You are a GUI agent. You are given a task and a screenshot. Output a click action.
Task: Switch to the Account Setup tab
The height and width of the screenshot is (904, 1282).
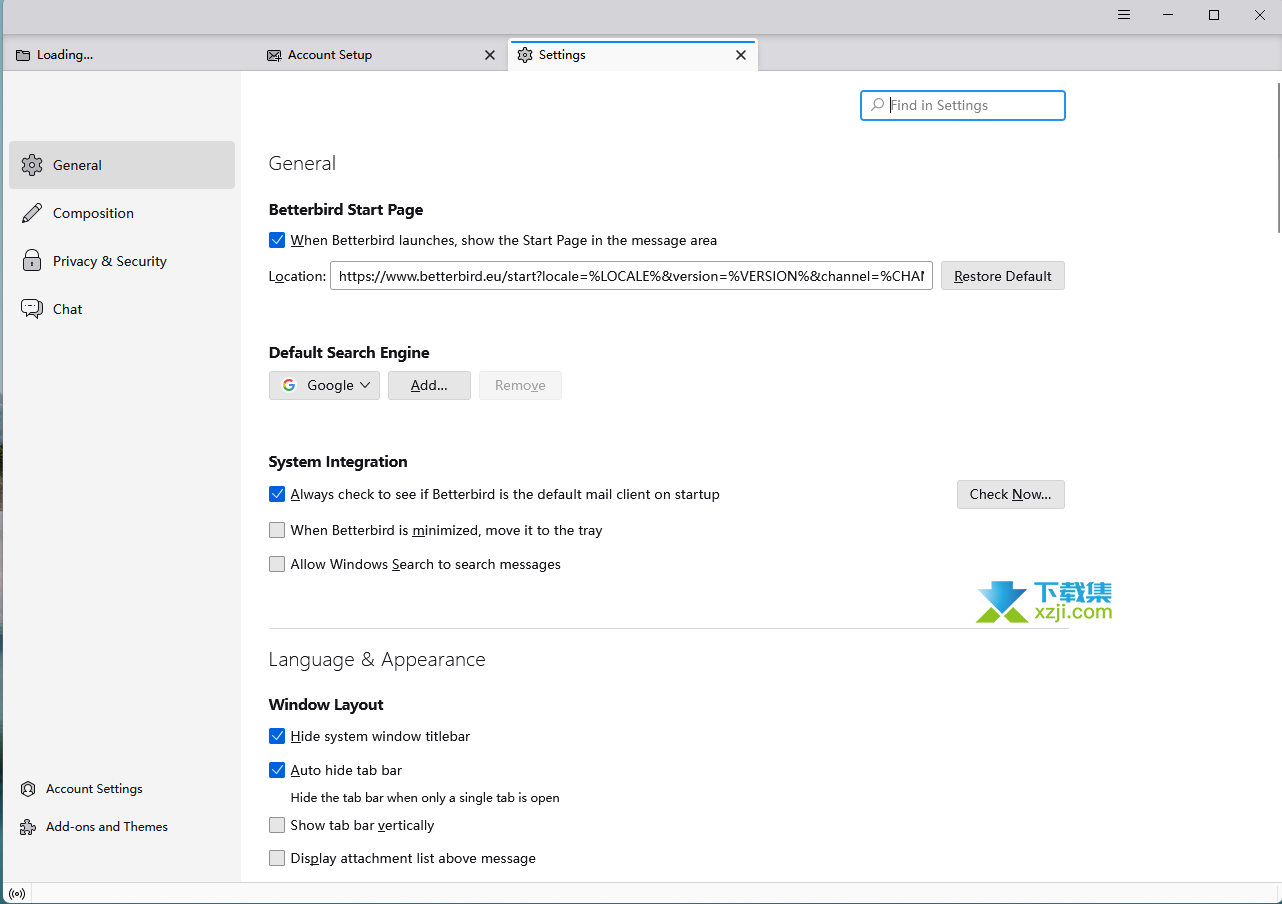click(381, 55)
